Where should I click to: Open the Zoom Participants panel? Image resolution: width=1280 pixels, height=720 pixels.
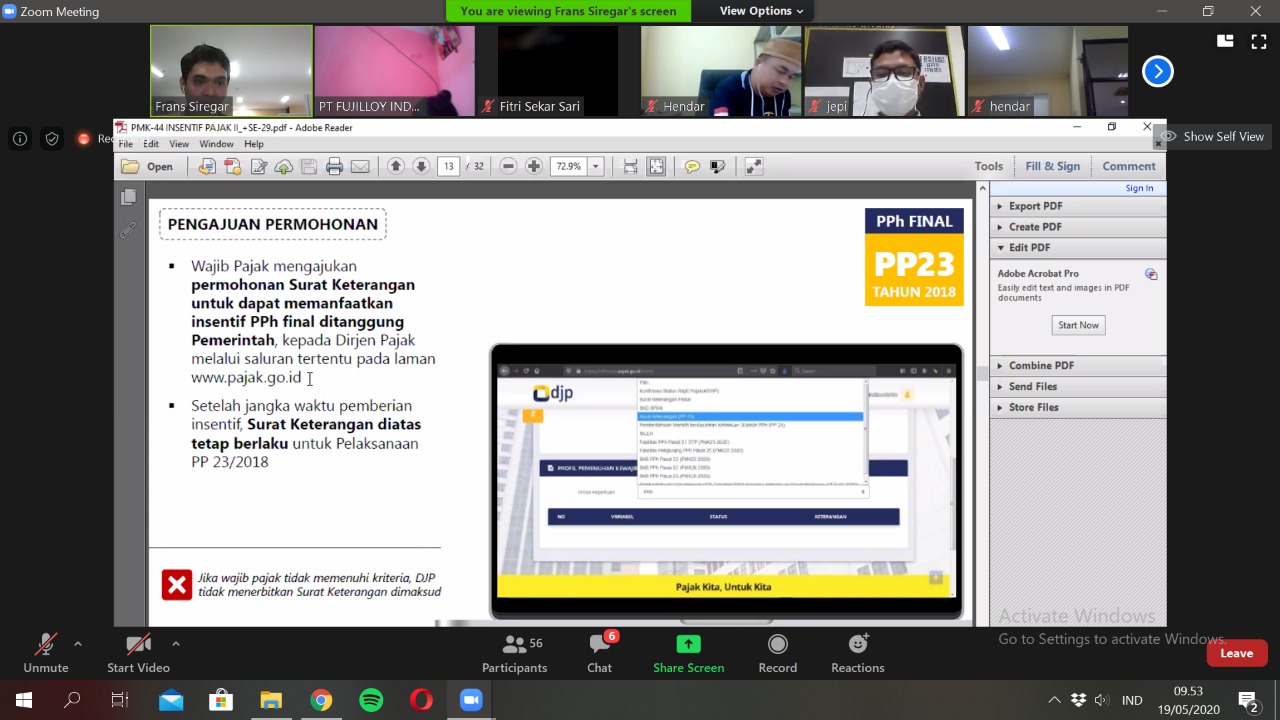pyautogui.click(x=514, y=653)
